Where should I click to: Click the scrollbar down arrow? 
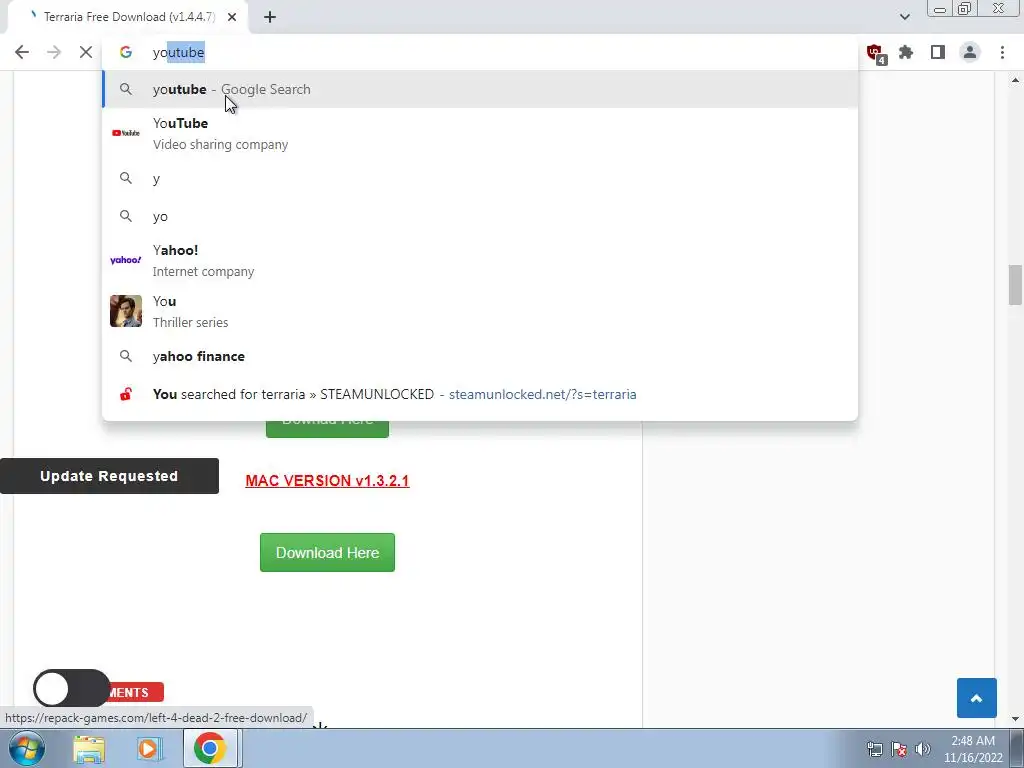[x=1015, y=719]
